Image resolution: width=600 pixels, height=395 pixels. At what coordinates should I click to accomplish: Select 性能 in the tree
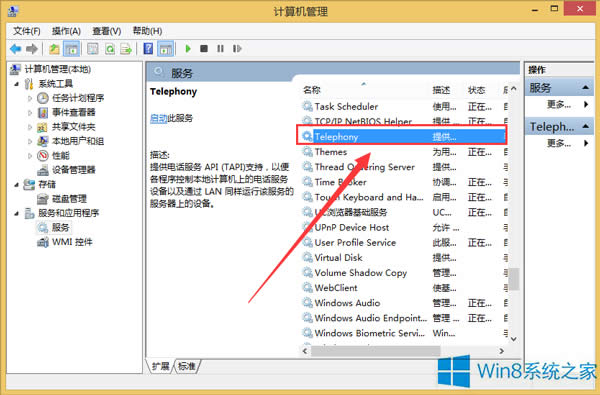coord(61,155)
